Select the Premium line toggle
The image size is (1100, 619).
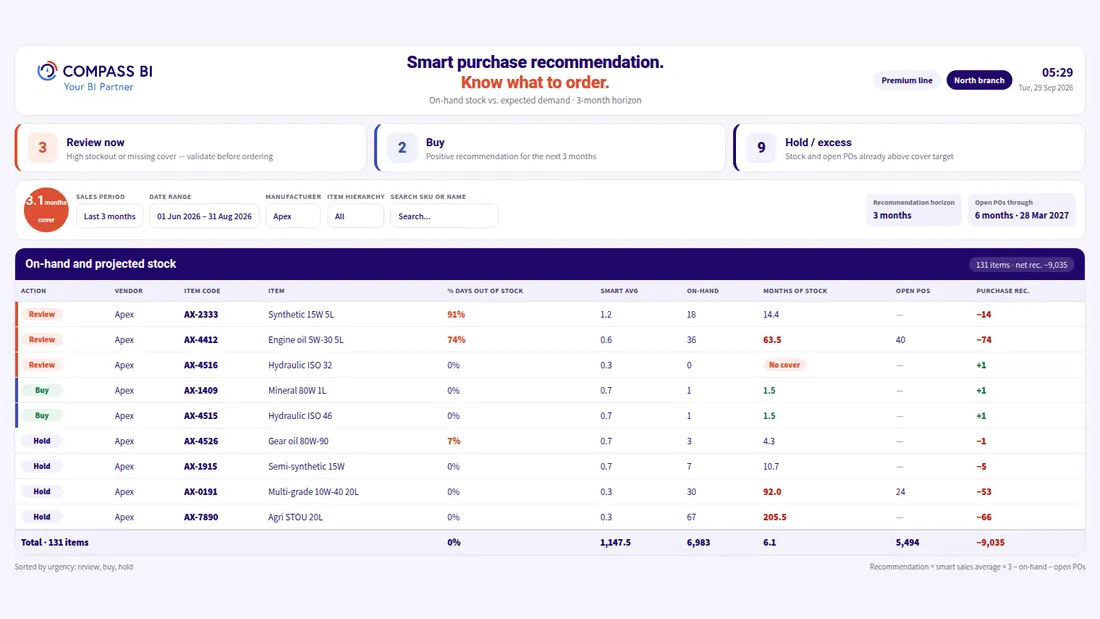[906, 80]
